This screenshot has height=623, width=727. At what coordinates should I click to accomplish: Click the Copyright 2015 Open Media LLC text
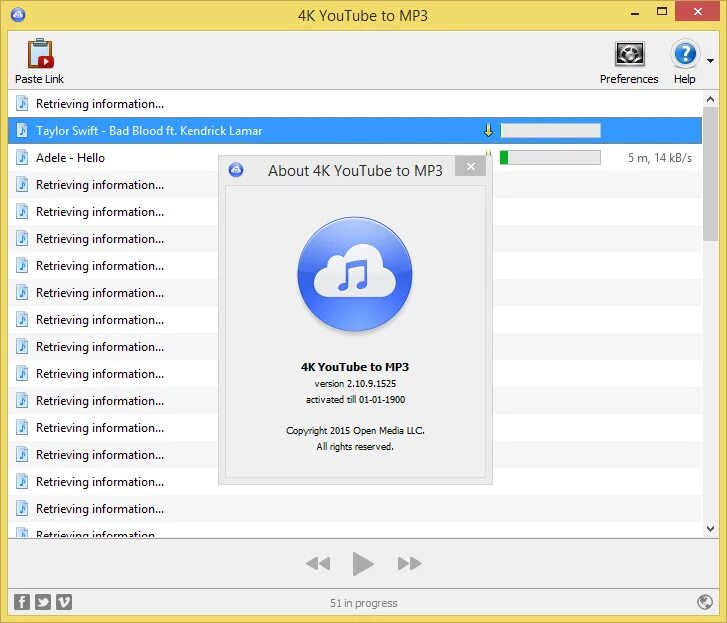(355, 431)
